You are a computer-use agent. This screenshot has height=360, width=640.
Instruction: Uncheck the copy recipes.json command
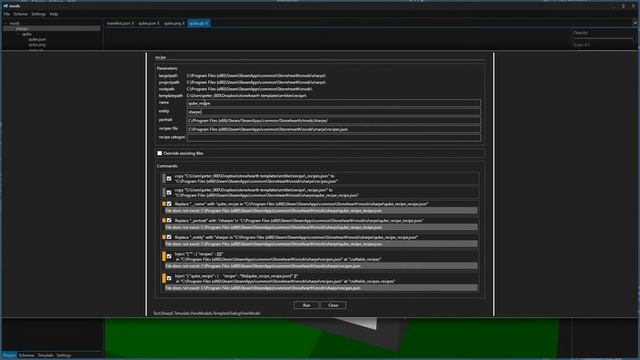point(169,179)
